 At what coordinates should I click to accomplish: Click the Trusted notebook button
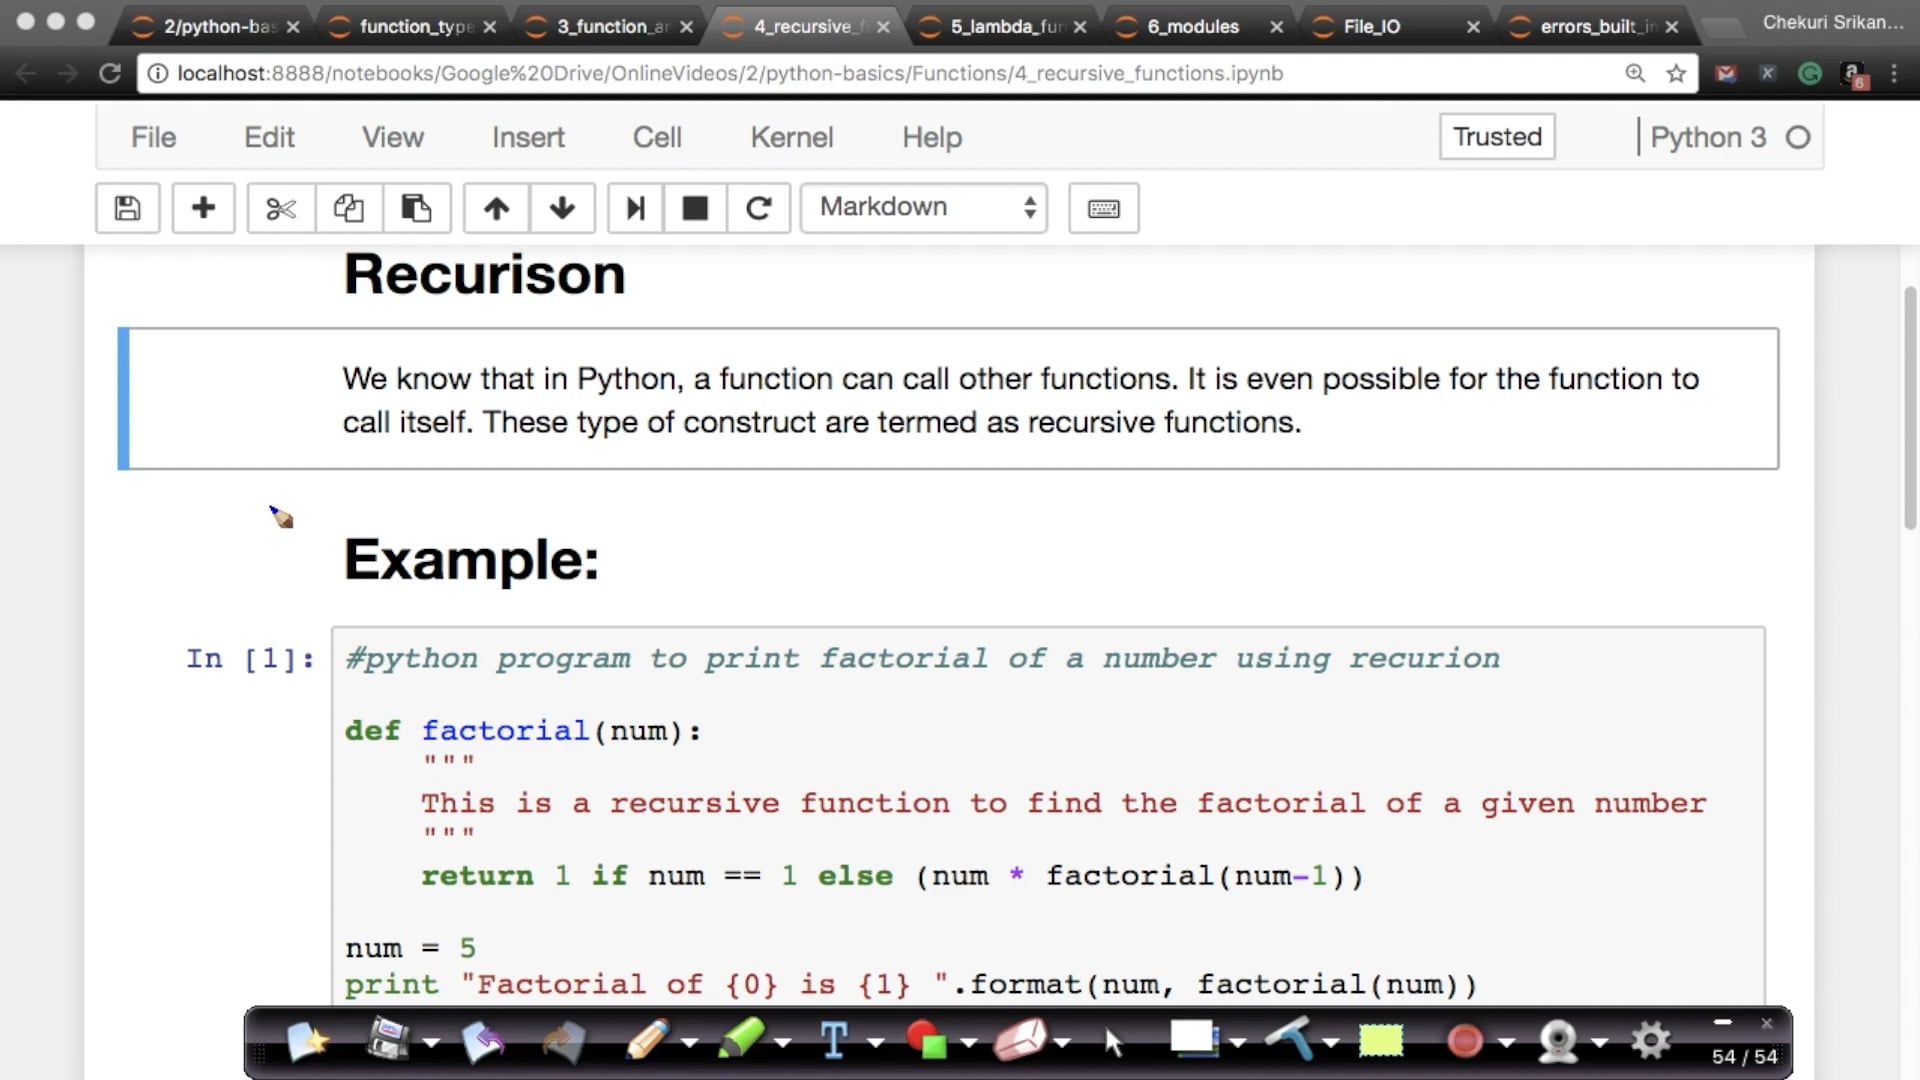pos(1497,136)
